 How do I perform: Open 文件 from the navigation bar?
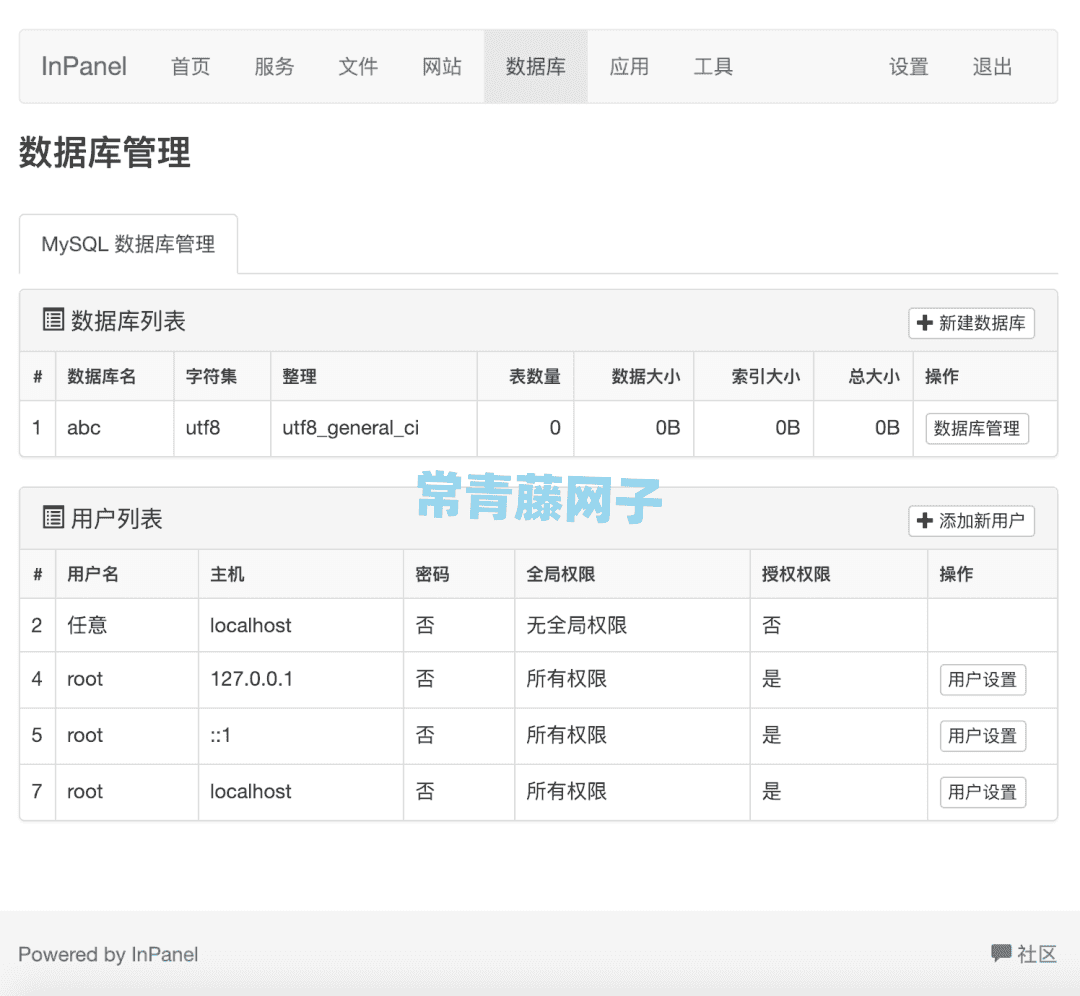click(x=358, y=66)
